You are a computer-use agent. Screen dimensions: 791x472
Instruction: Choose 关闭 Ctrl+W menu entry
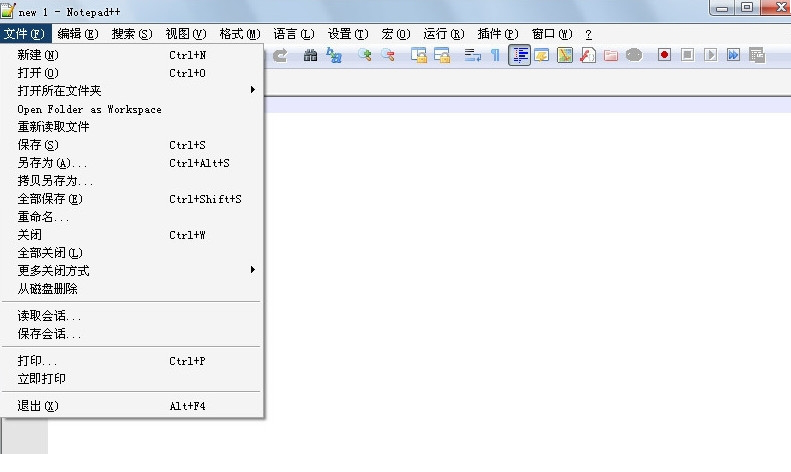[x=132, y=234]
